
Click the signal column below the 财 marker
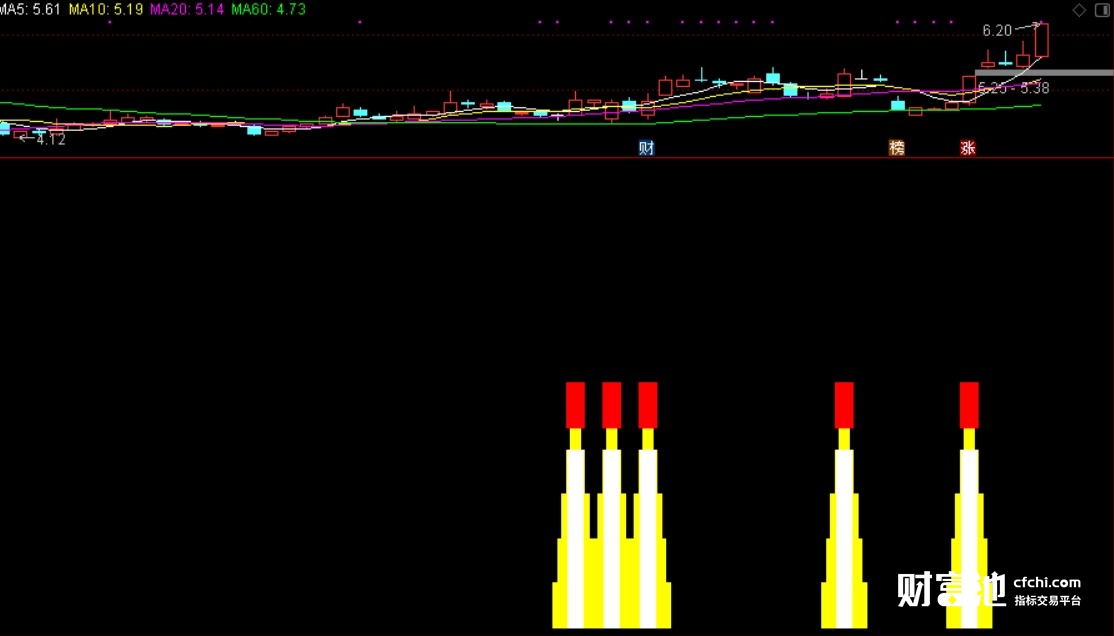click(x=647, y=505)
